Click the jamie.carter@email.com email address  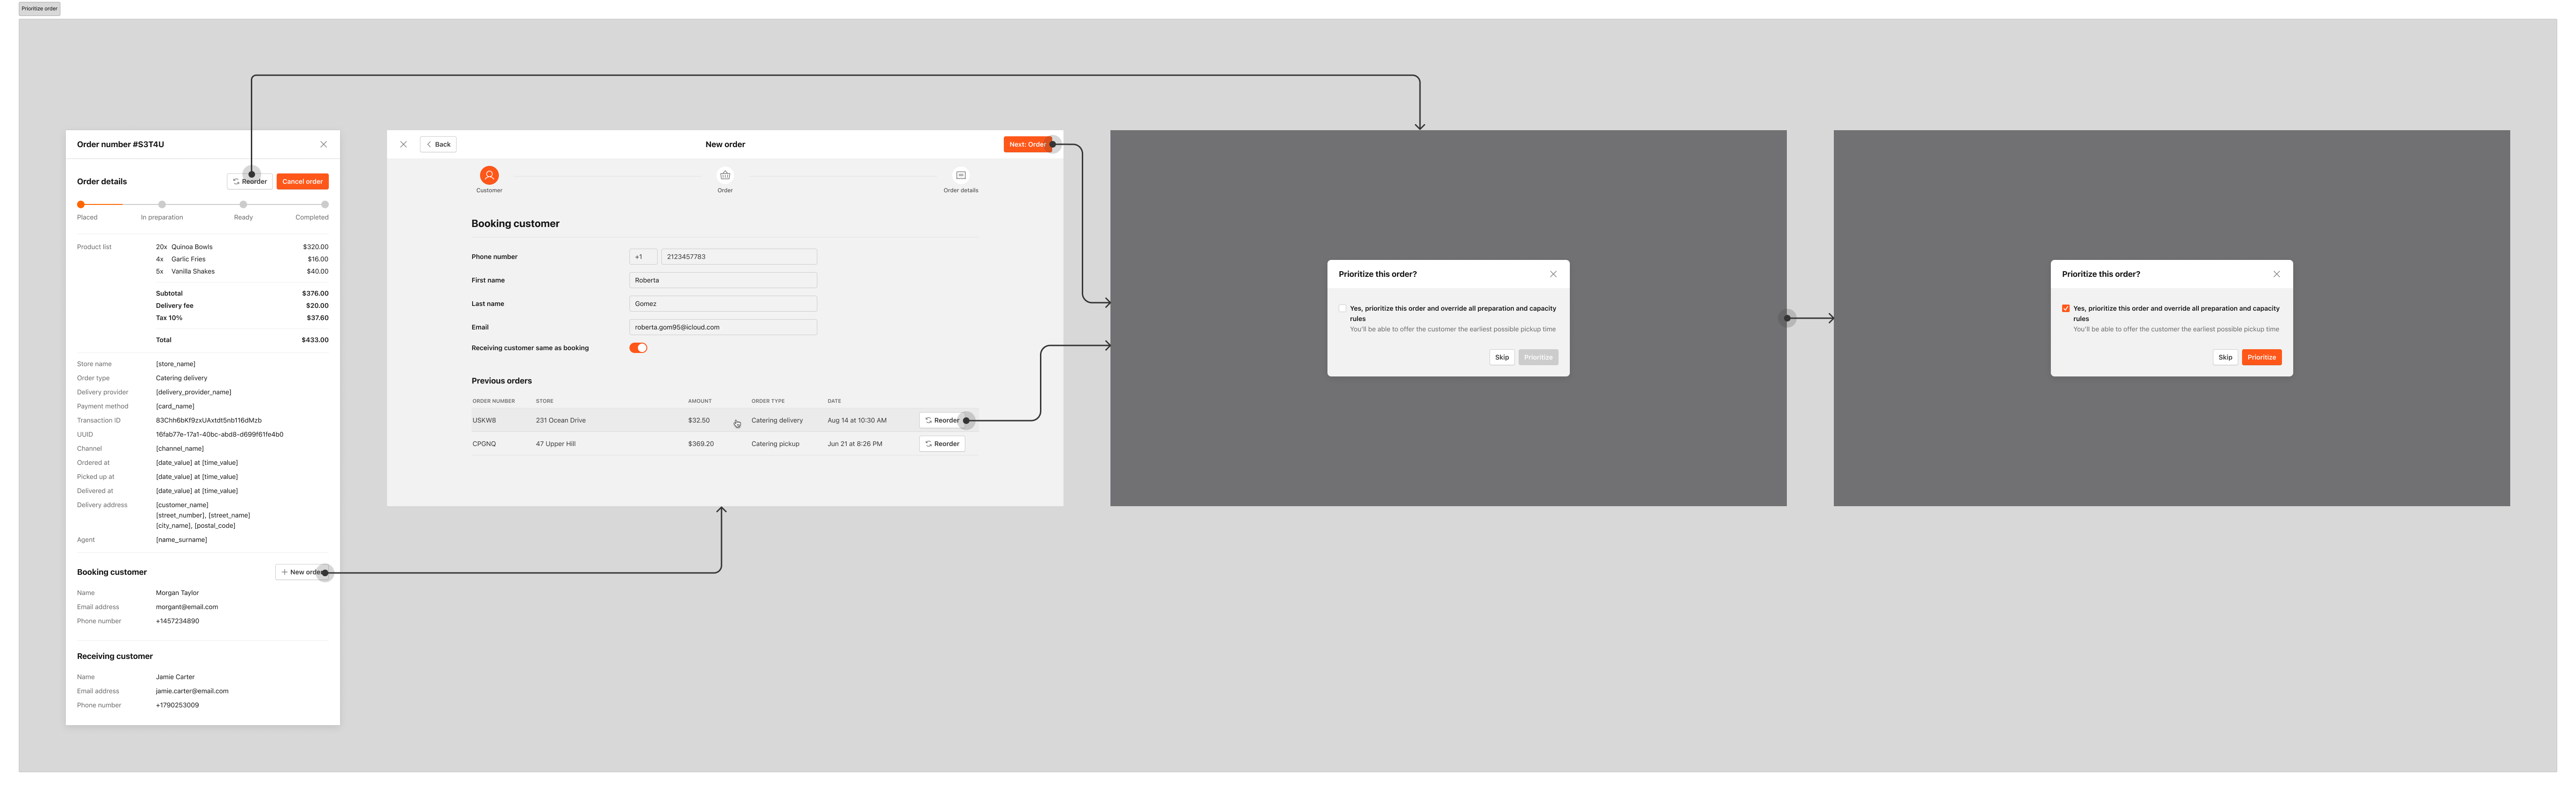pyautogui.click(x=192, y=691)
